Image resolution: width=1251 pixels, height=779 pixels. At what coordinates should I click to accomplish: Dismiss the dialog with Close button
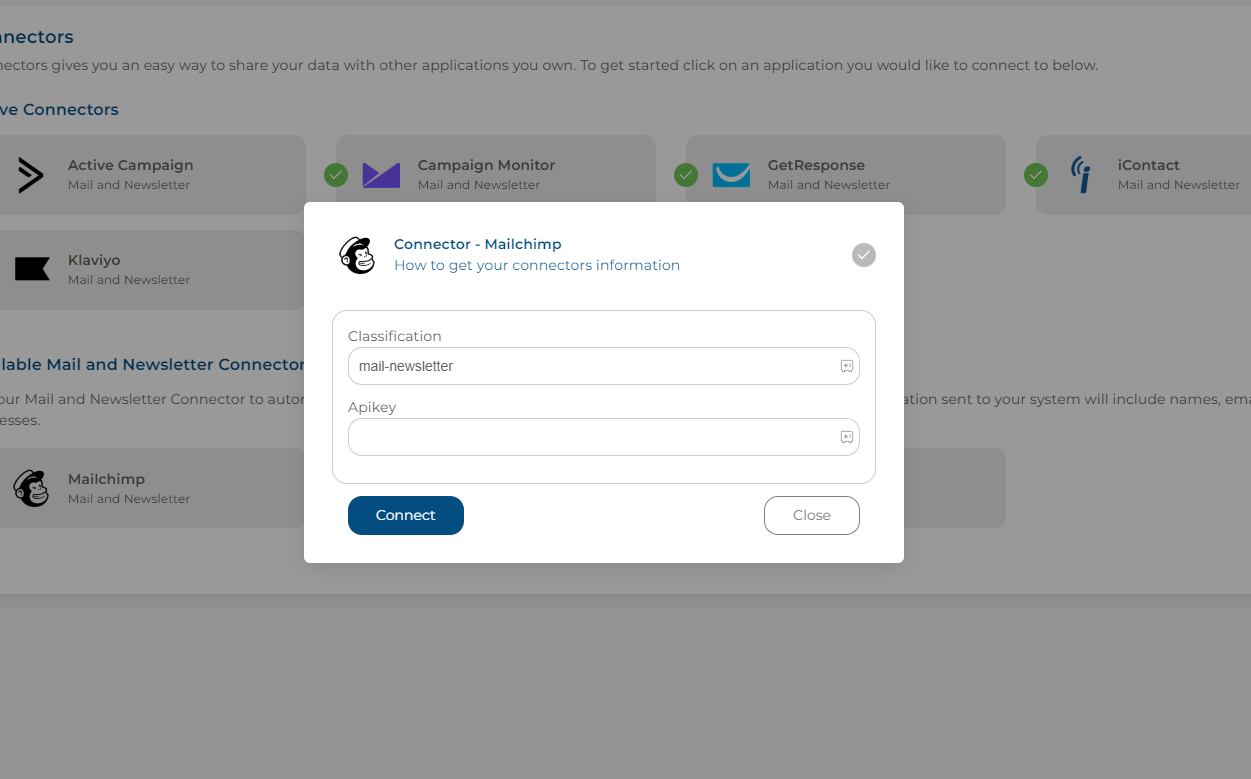tap(812, 515)
